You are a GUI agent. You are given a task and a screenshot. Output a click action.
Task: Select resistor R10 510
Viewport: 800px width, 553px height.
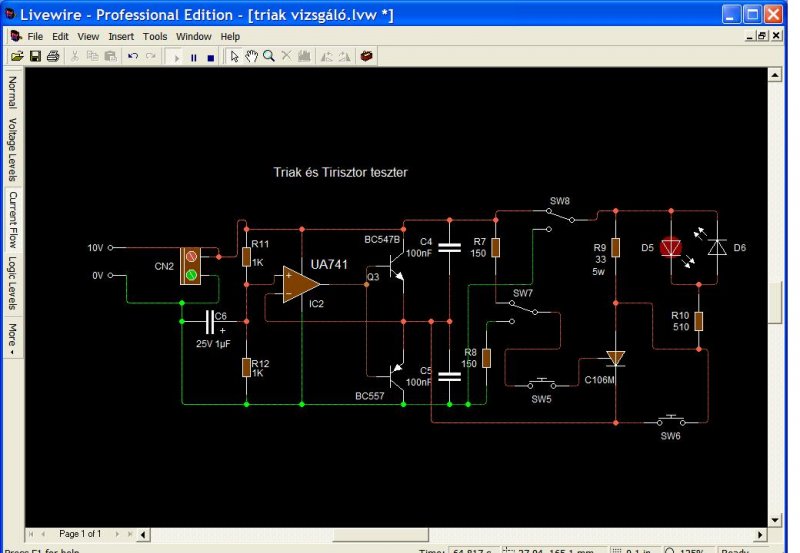698,321
